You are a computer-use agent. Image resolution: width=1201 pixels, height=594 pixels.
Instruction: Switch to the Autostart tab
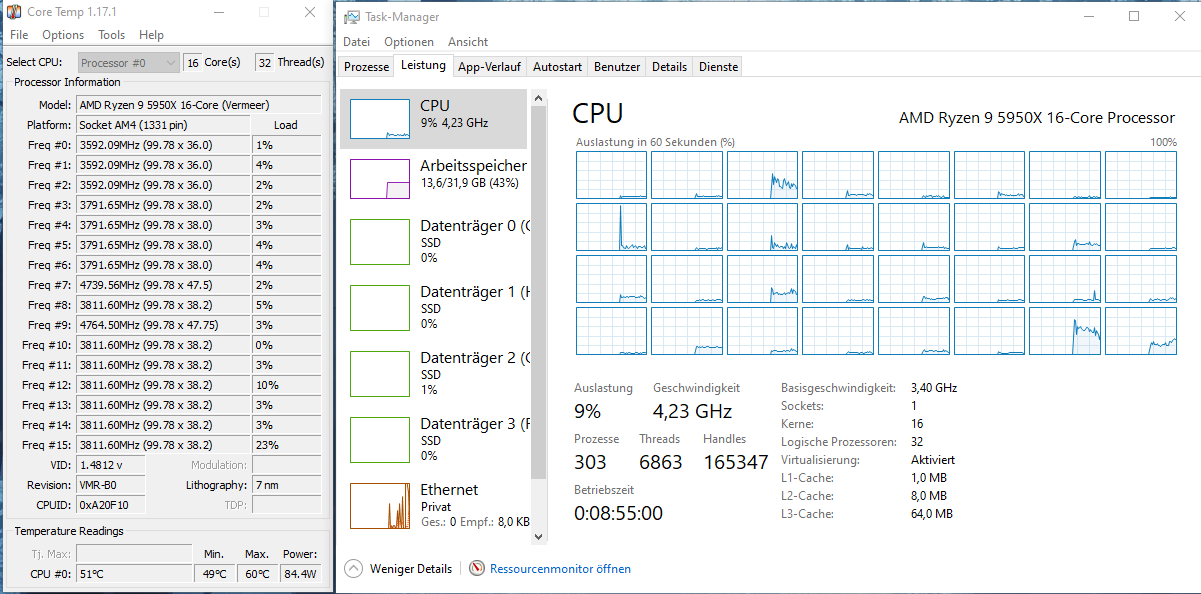pyautogui.click(x=557, y=67)
